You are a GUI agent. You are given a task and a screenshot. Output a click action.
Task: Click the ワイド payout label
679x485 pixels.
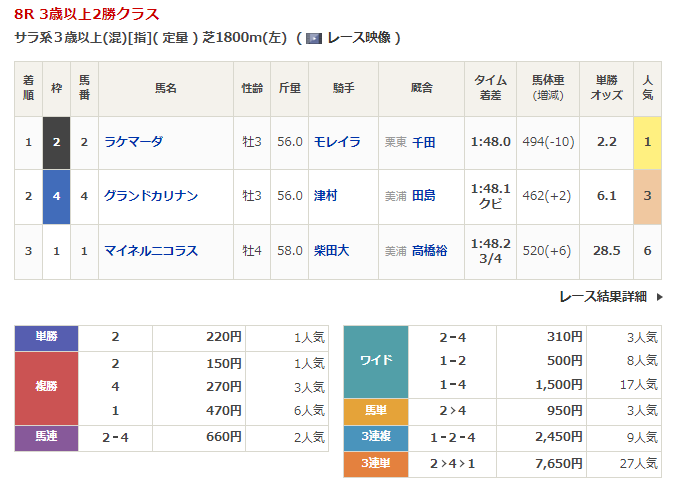[x=376, y=361]
